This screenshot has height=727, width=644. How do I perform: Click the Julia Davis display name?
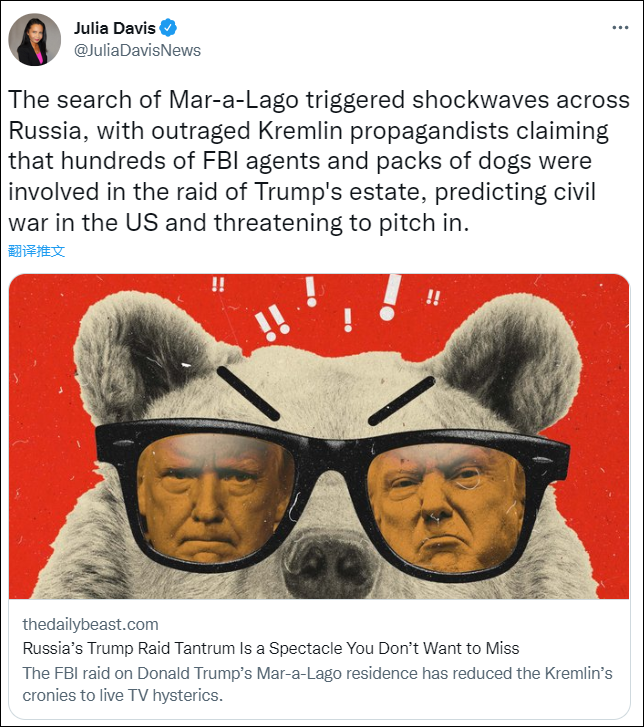point(115,28)
